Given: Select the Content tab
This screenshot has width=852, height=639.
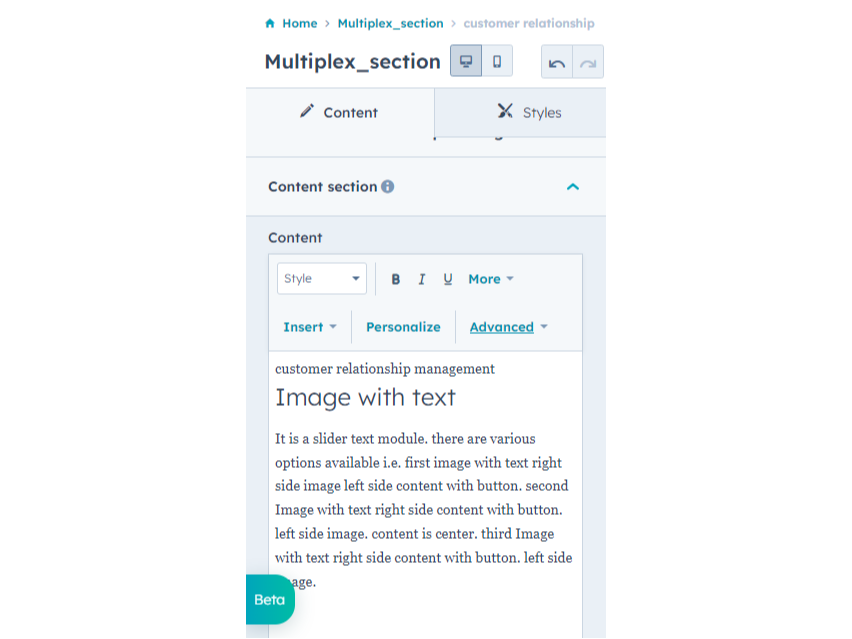Looking at the screenshot, I should [x=339, y=113].
